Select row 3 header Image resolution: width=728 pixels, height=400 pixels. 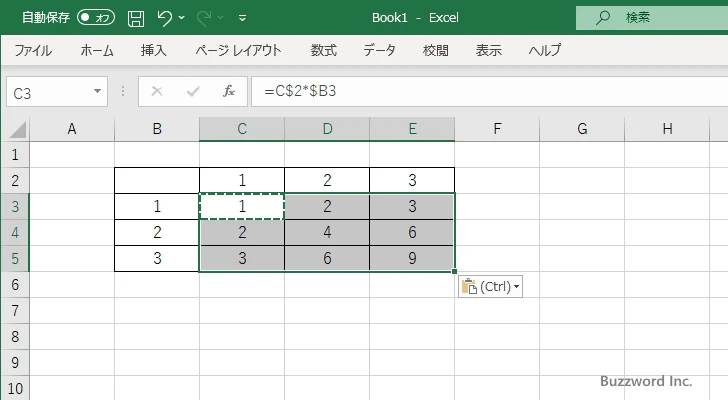click(x=15, y=206)
